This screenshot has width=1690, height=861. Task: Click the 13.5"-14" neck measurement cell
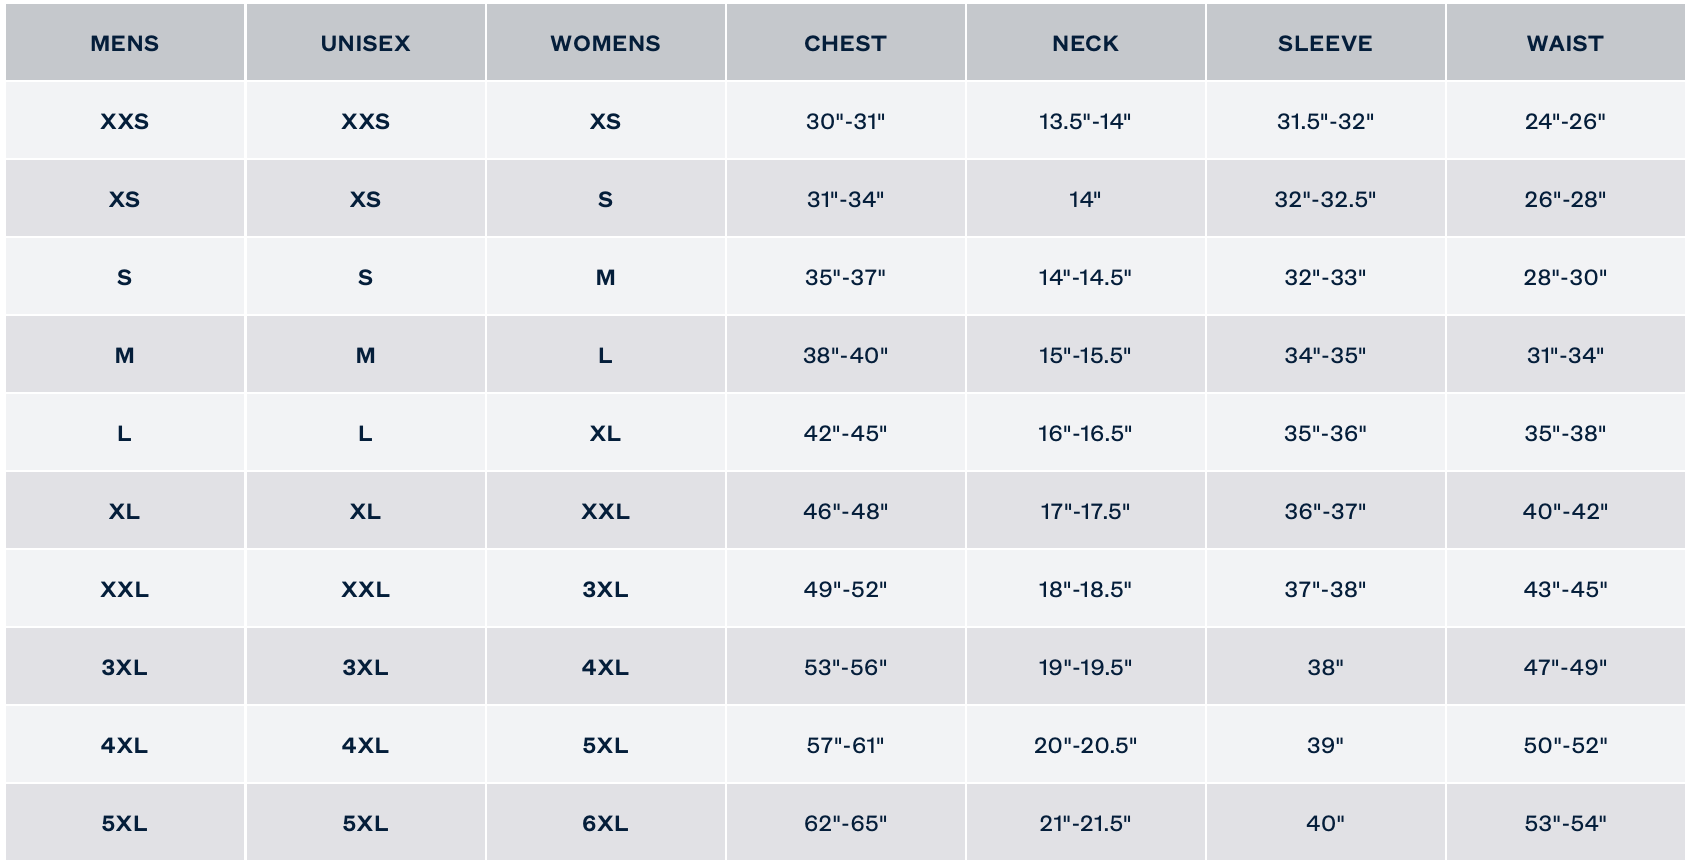[1085, 122]
